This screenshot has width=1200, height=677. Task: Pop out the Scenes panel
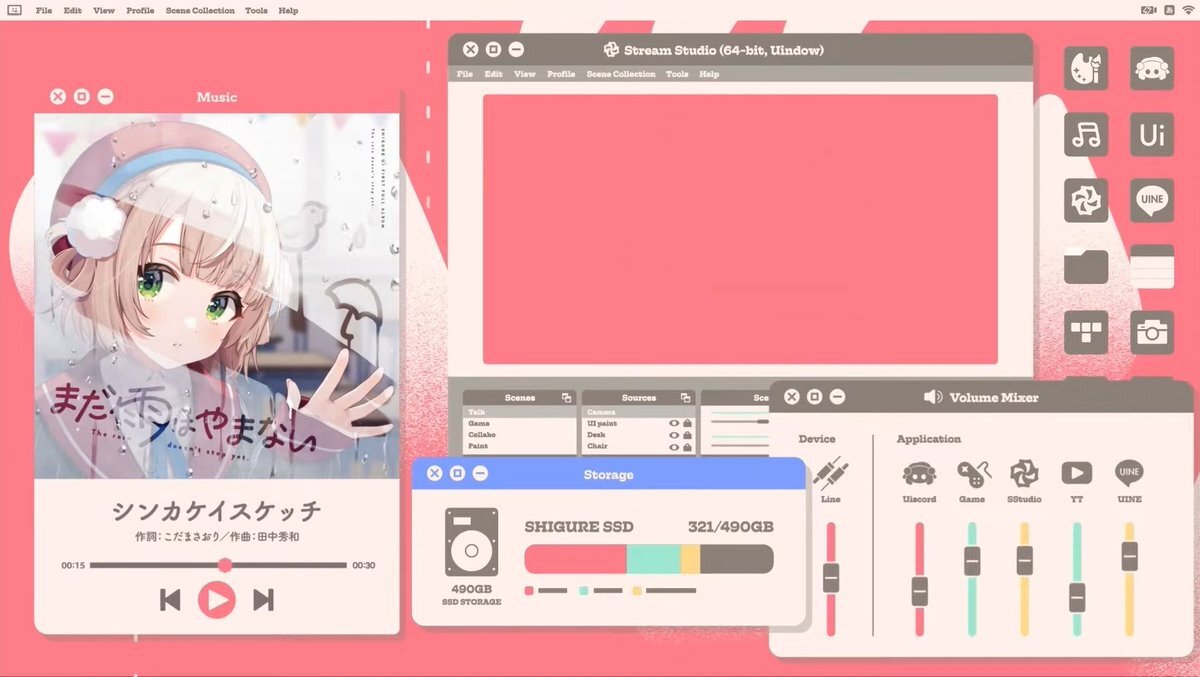tap(566, 398)
